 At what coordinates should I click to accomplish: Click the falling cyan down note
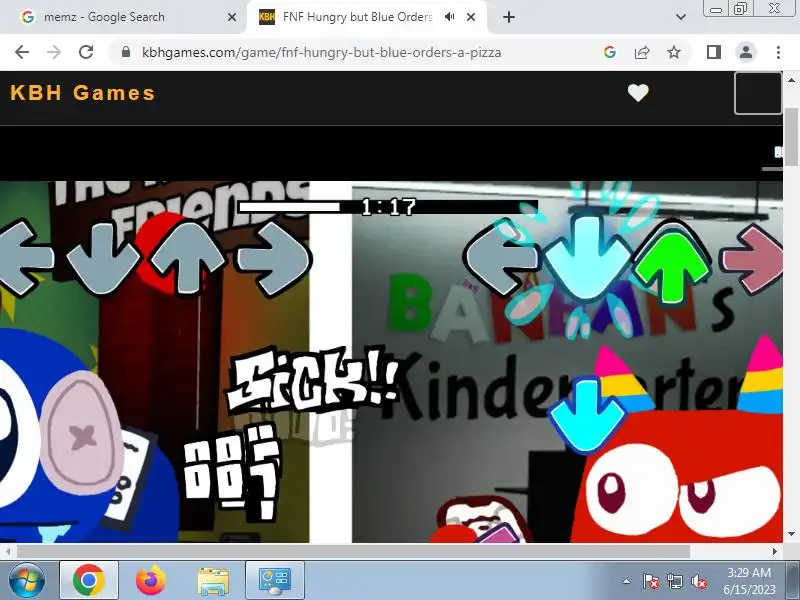point(587,416)
